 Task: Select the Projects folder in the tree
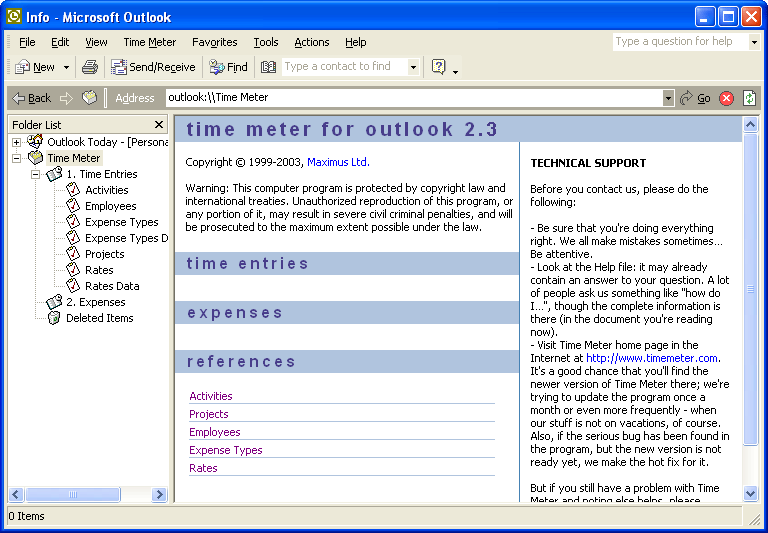[105, 254]
